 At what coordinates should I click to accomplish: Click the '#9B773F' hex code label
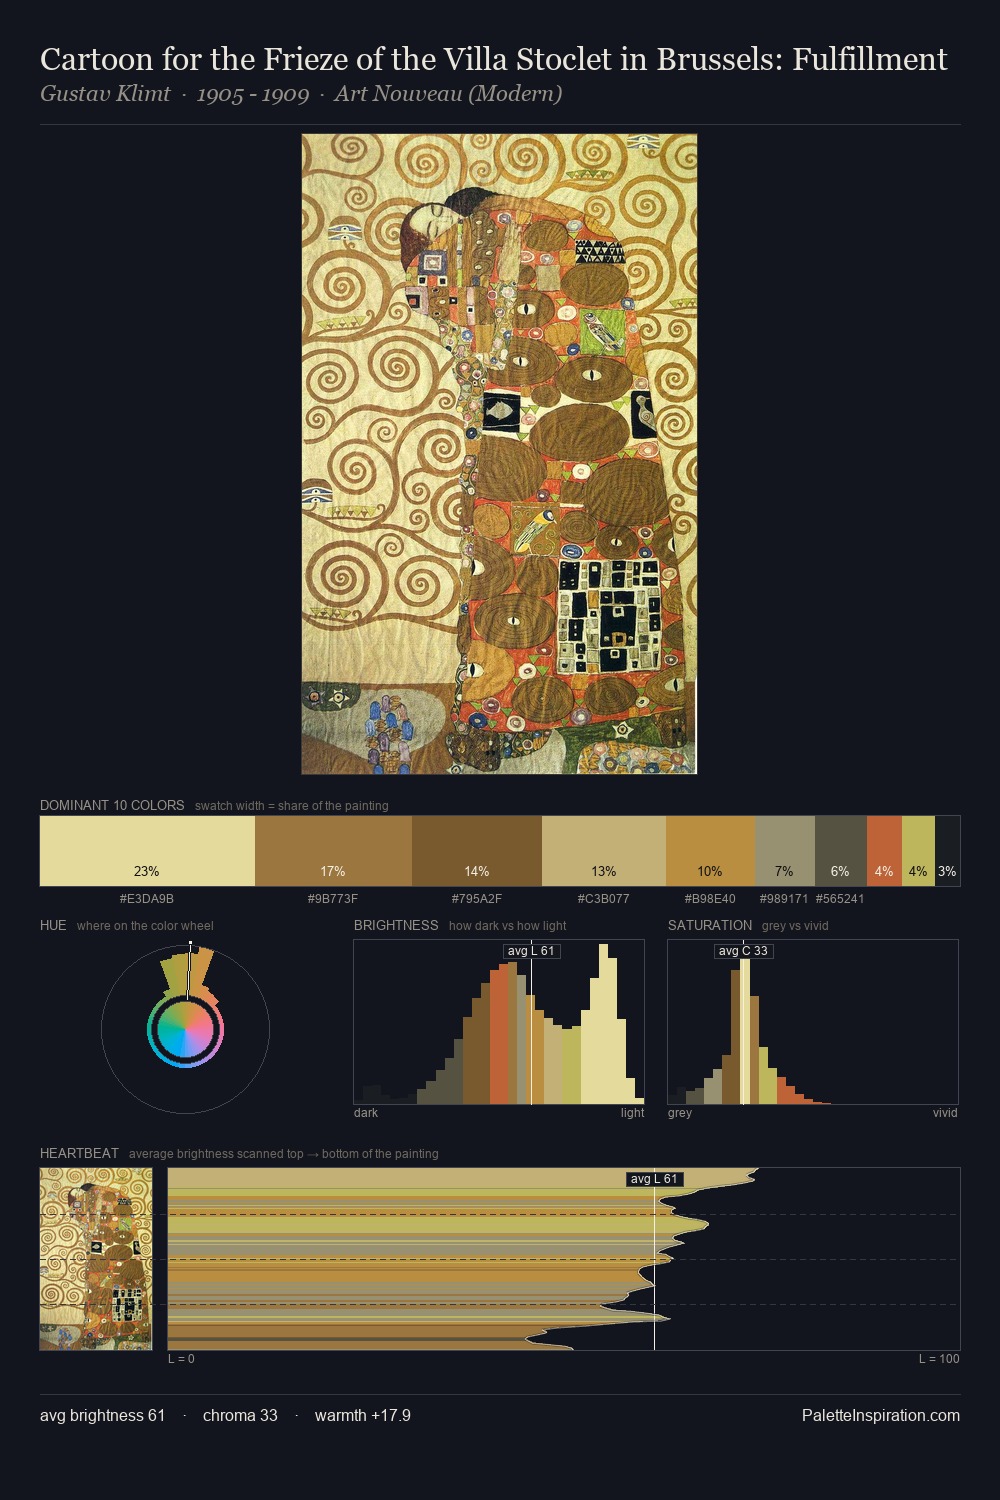click(x=333, y=899)
